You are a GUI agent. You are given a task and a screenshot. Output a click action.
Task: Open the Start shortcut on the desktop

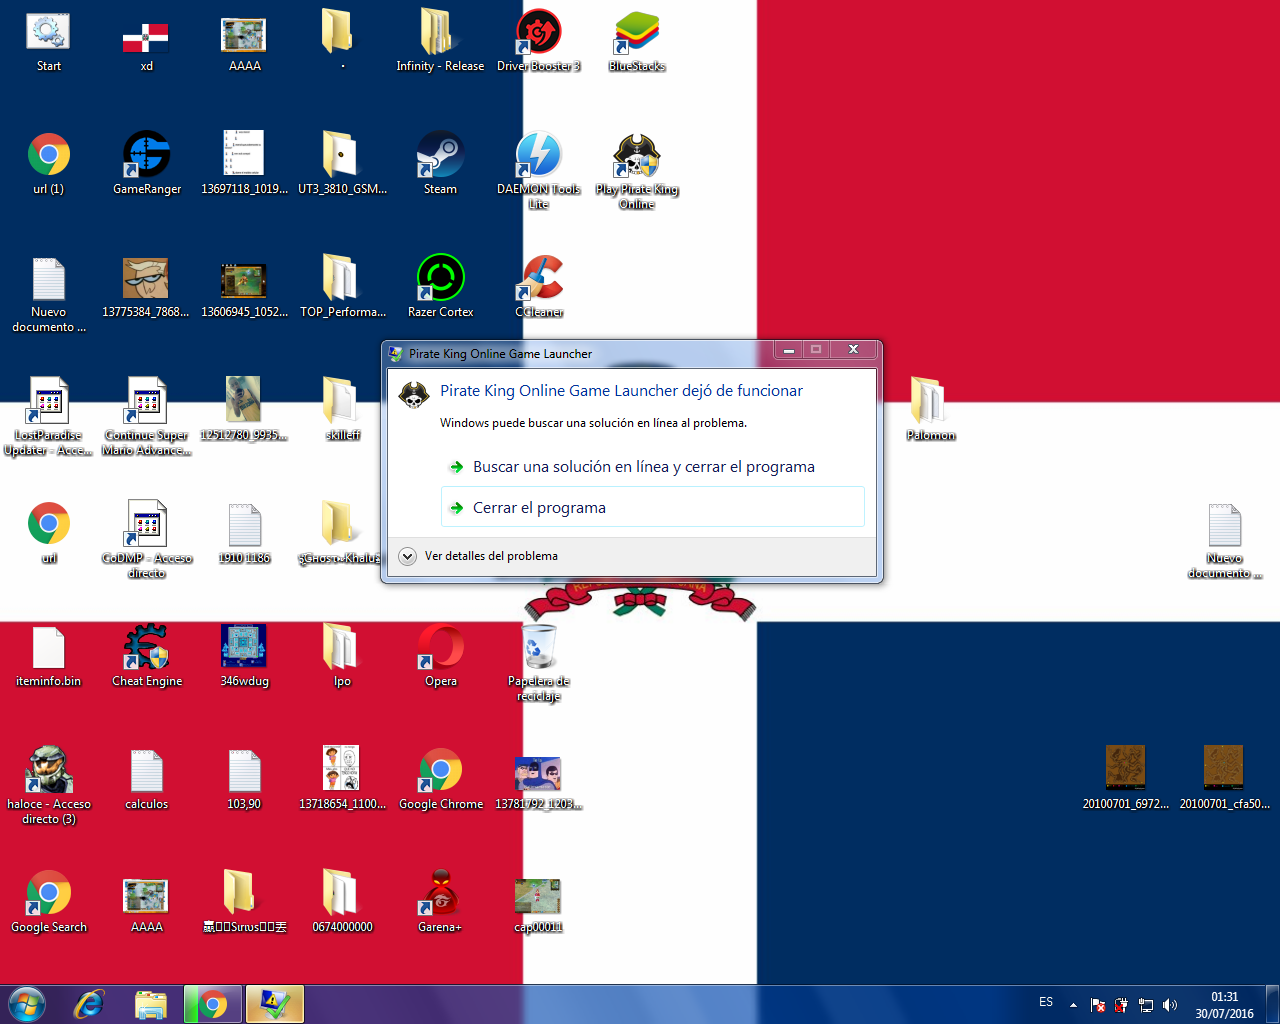pos(48,43)
